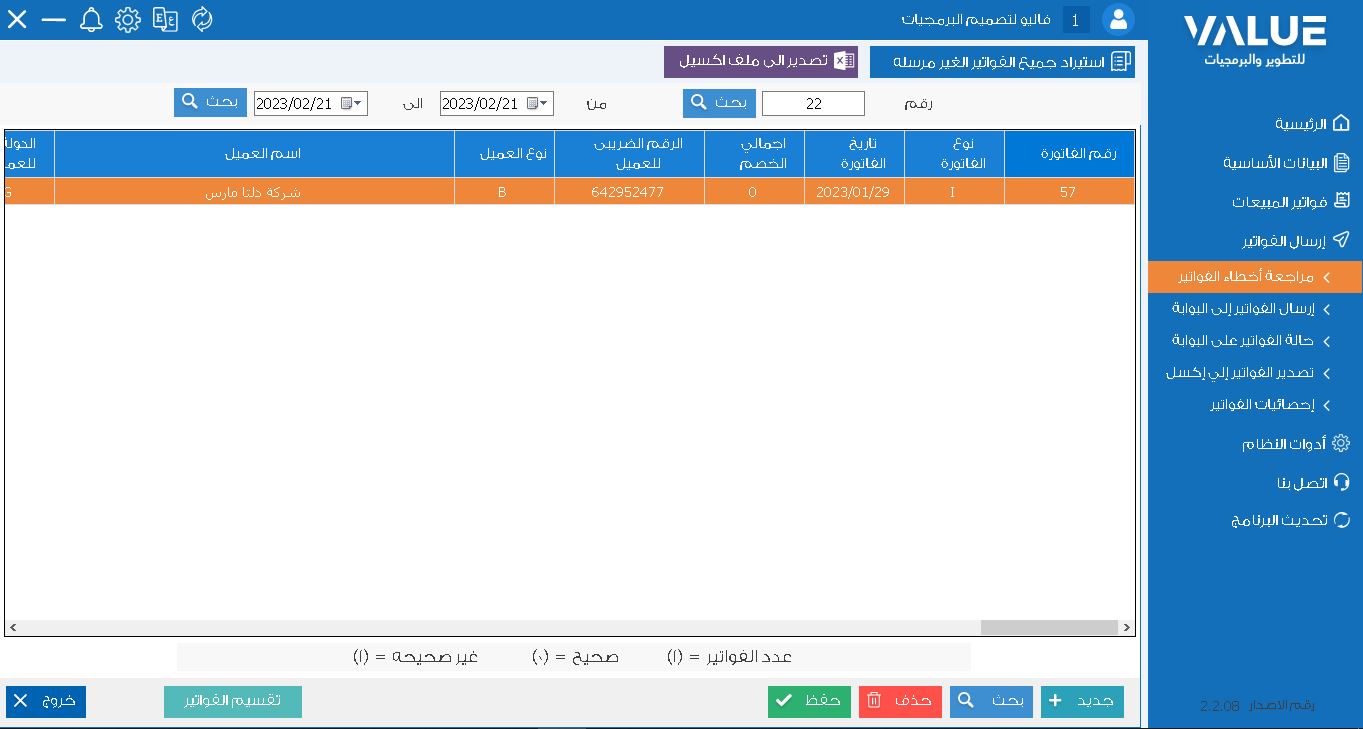The height and width of the screenshot is (729, 1363).
Task: Click تصدير الي ملف اكسيل export button
Action: tap(761, 62)
